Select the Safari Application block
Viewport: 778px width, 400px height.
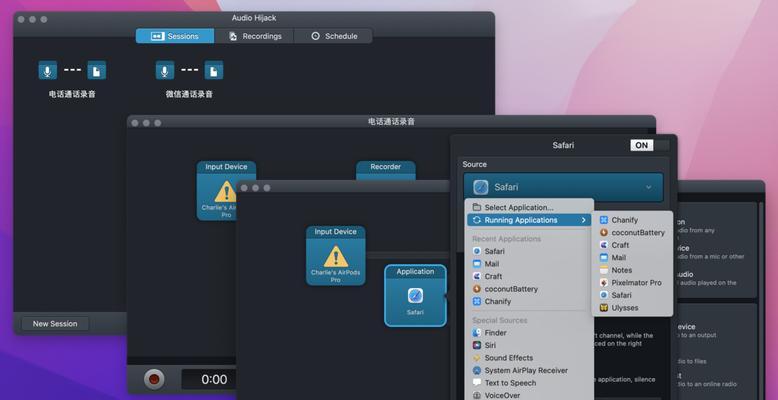point(415,295)
